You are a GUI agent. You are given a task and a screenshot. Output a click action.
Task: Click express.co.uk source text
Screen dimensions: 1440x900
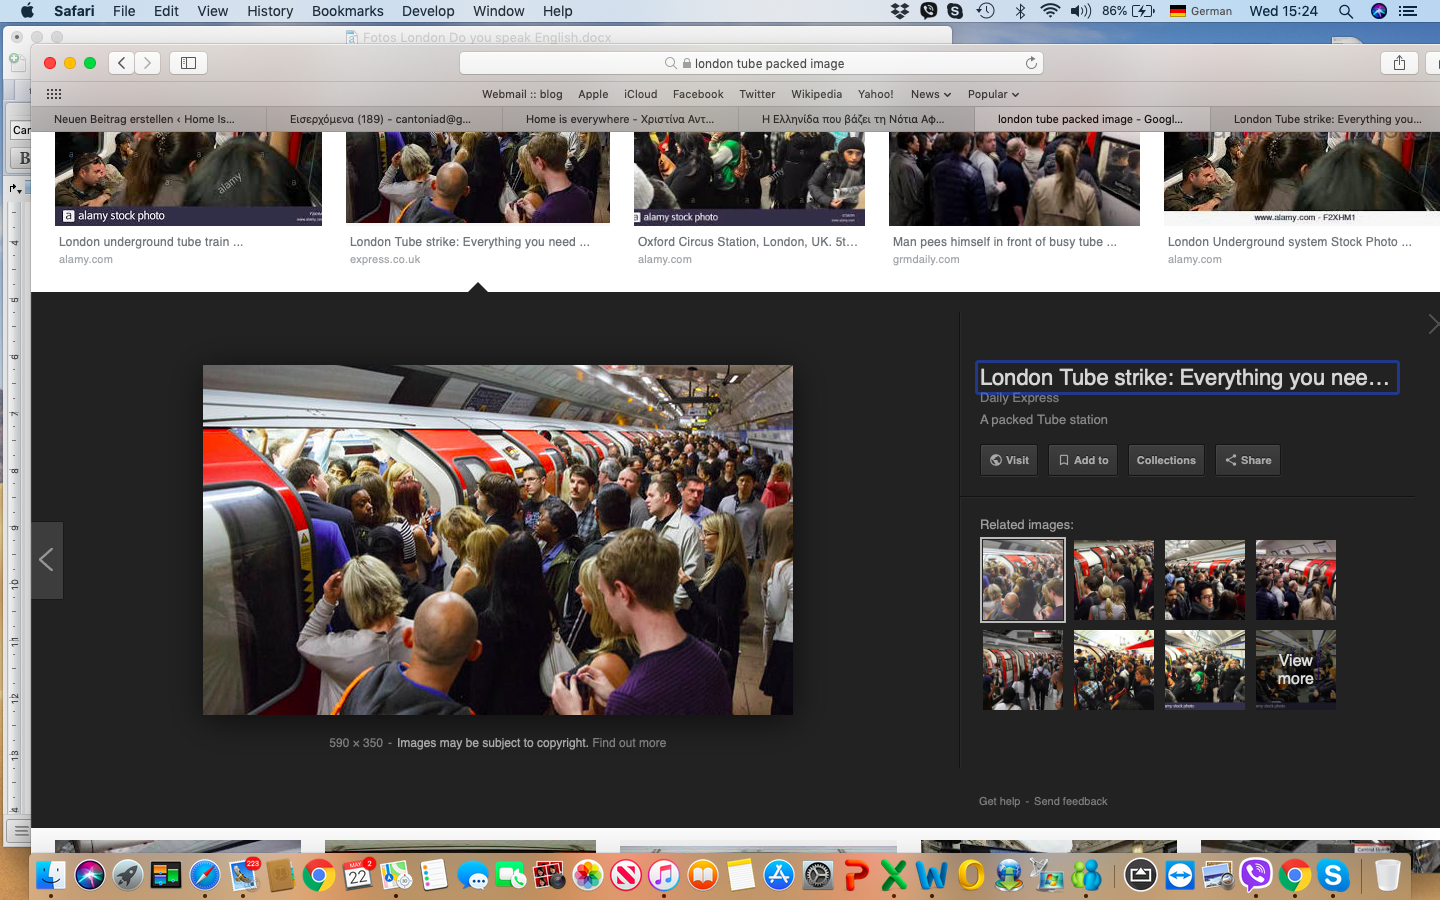[x=385, y=259]
